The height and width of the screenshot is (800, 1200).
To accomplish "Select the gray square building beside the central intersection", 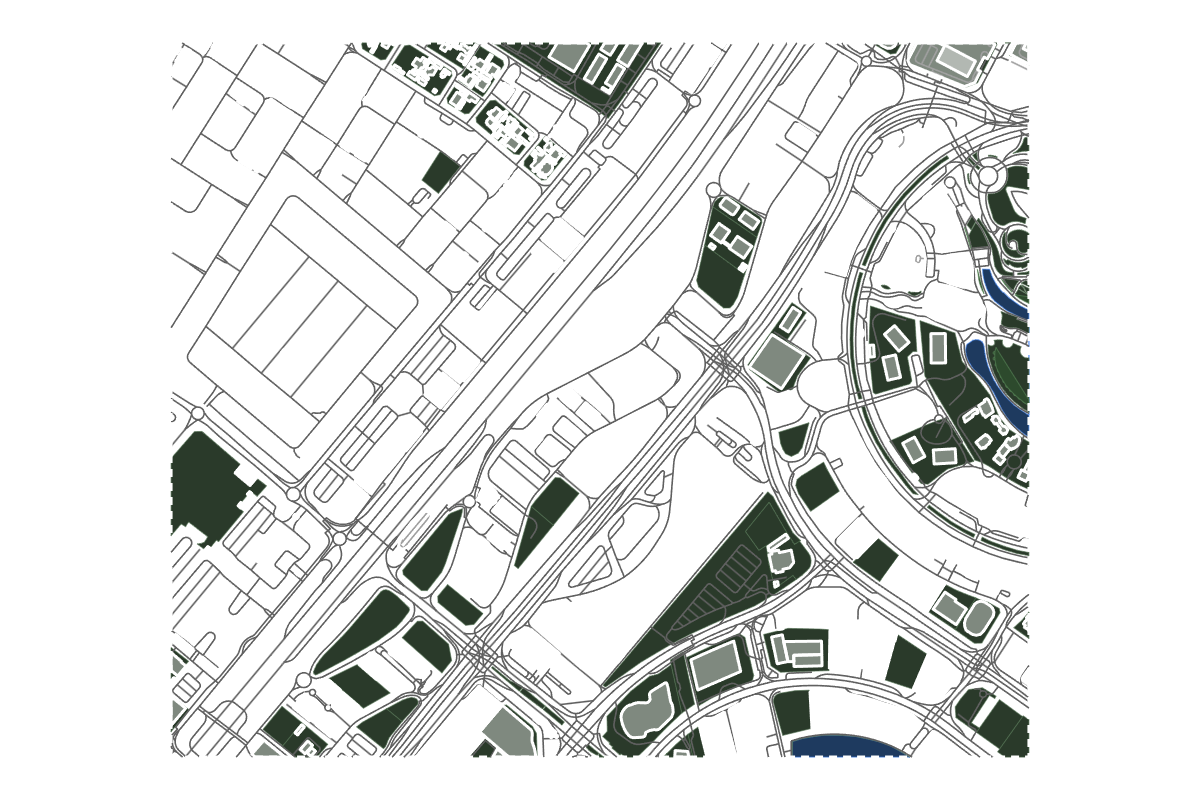I will (x=779, y=360).
